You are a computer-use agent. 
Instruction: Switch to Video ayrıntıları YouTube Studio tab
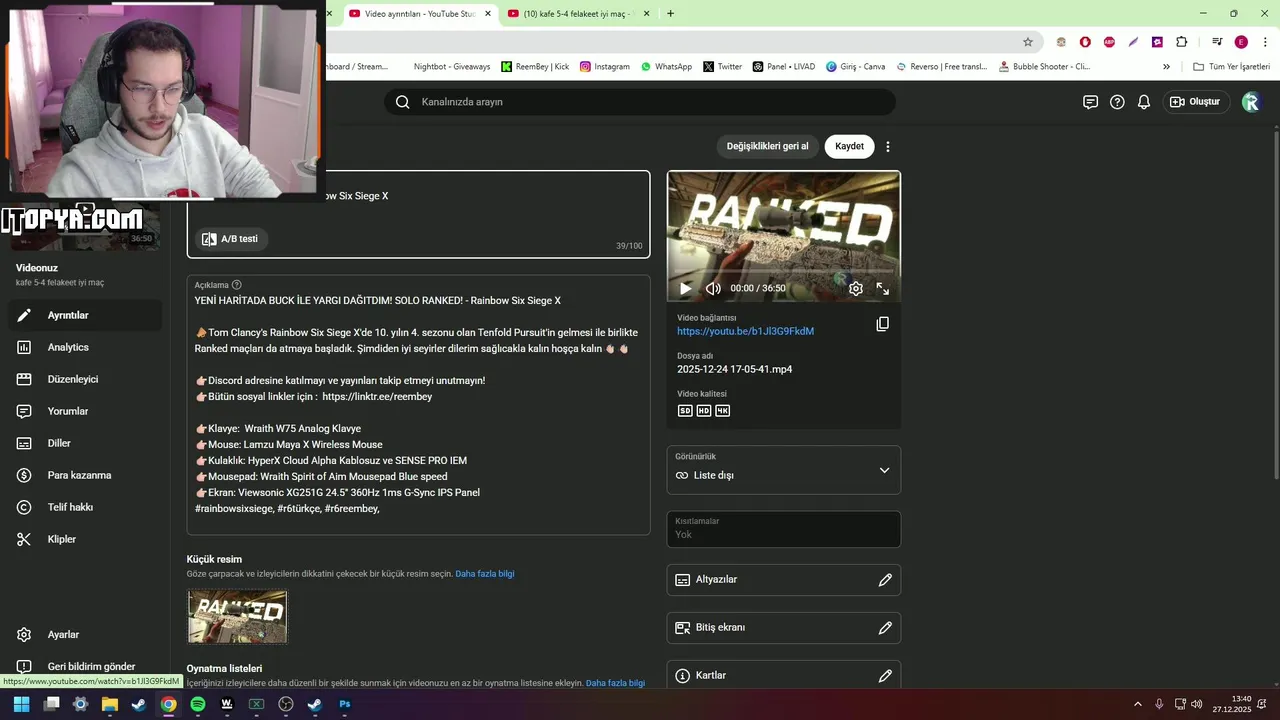coord(420,14)
